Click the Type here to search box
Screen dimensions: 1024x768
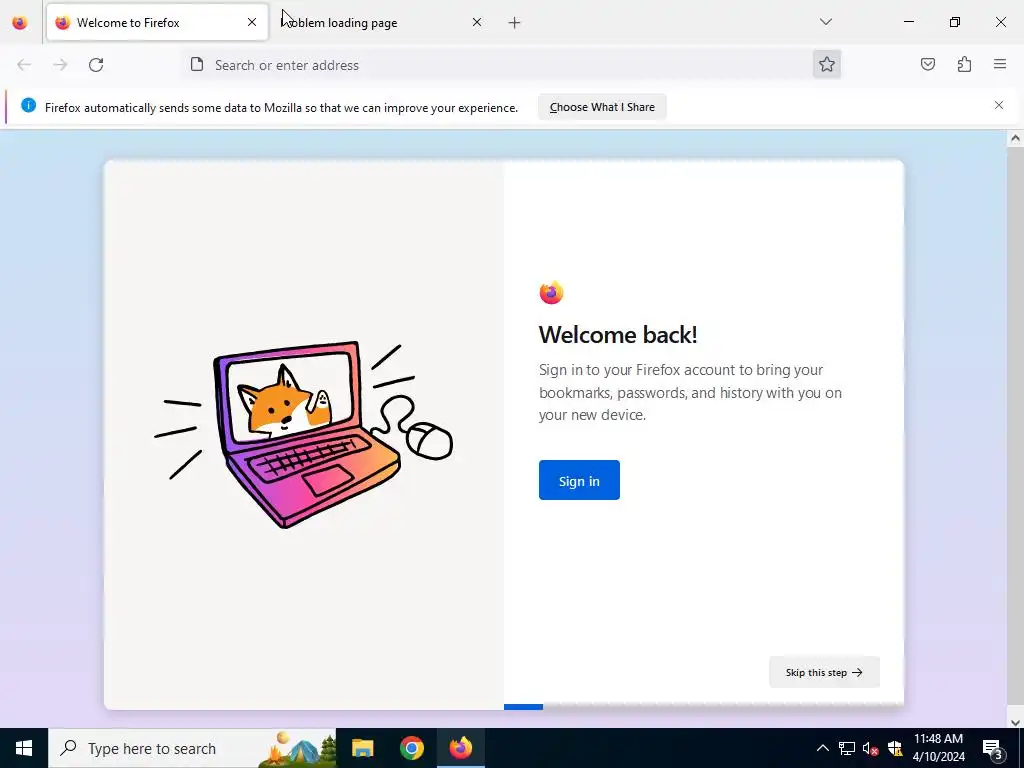click(192, 748)
